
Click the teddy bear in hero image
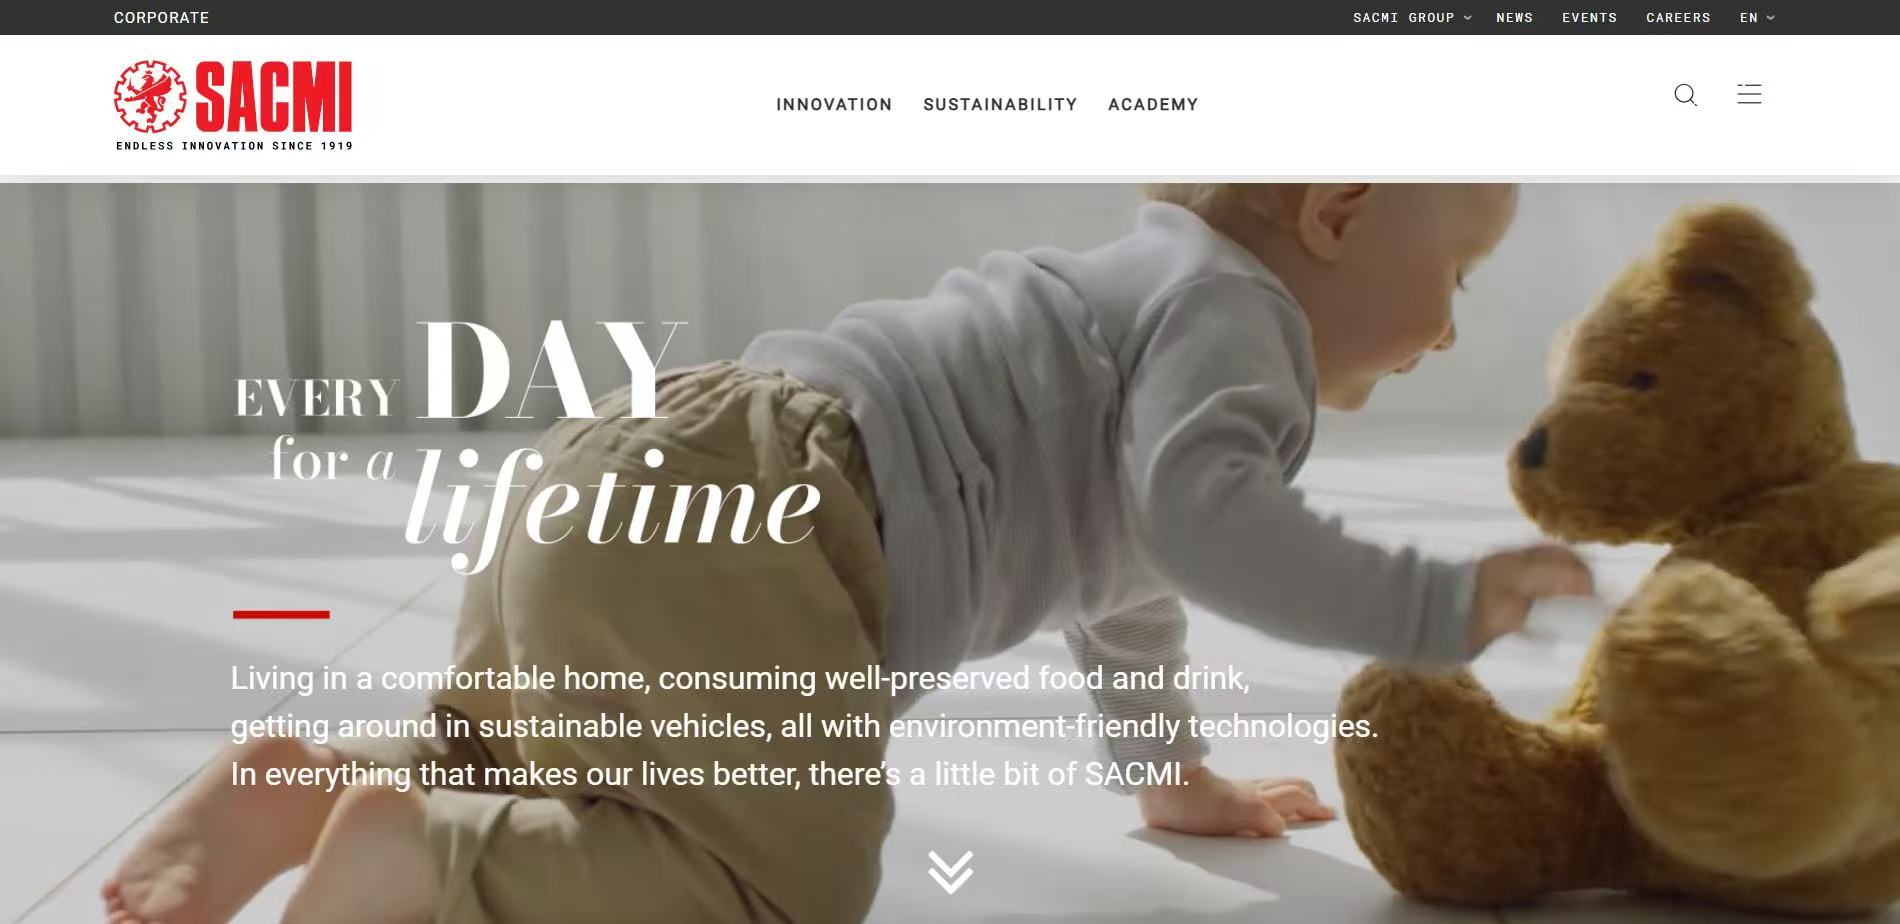[x=1690, y=560]
